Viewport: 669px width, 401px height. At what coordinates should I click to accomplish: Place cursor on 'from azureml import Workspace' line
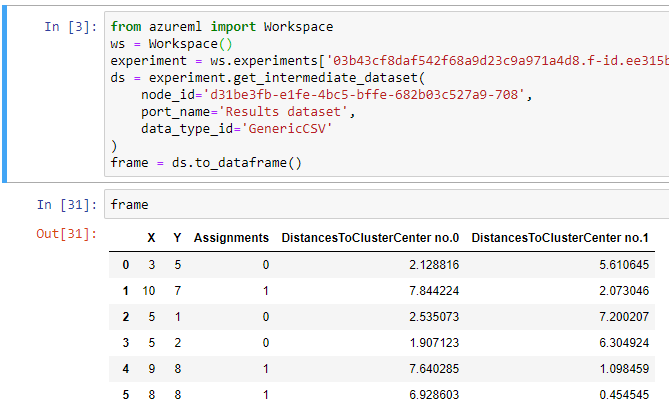222,26
